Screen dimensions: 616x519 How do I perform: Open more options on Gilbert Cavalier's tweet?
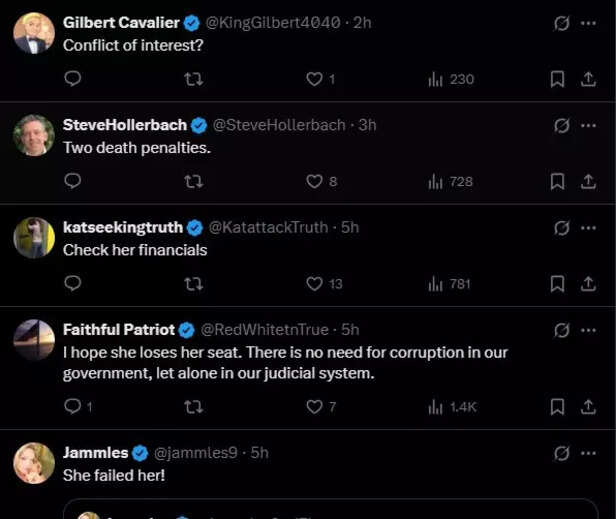tap(588, 22)
